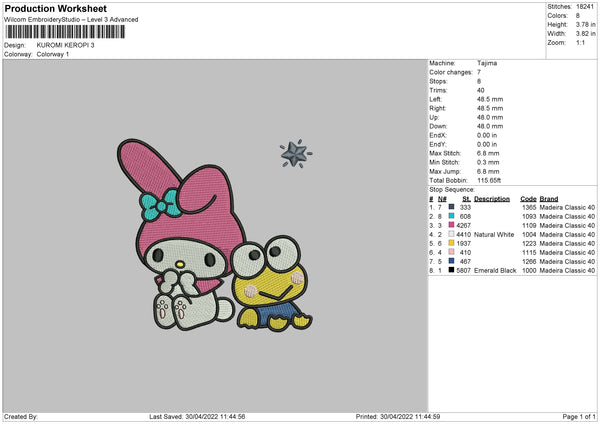600x424 pixels.
Task: Click the 'EndX:' label
Action: [438, 135]
